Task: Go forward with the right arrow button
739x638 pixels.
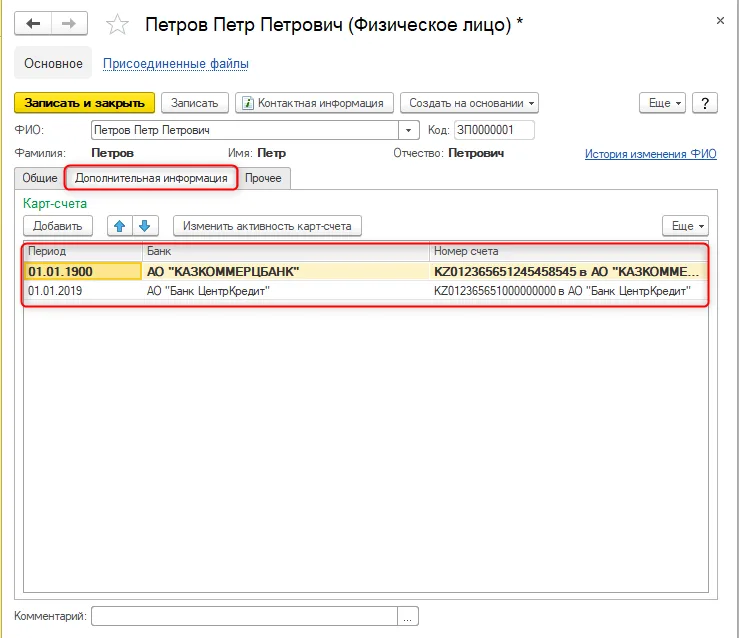Action: click(x=69, y=24)
